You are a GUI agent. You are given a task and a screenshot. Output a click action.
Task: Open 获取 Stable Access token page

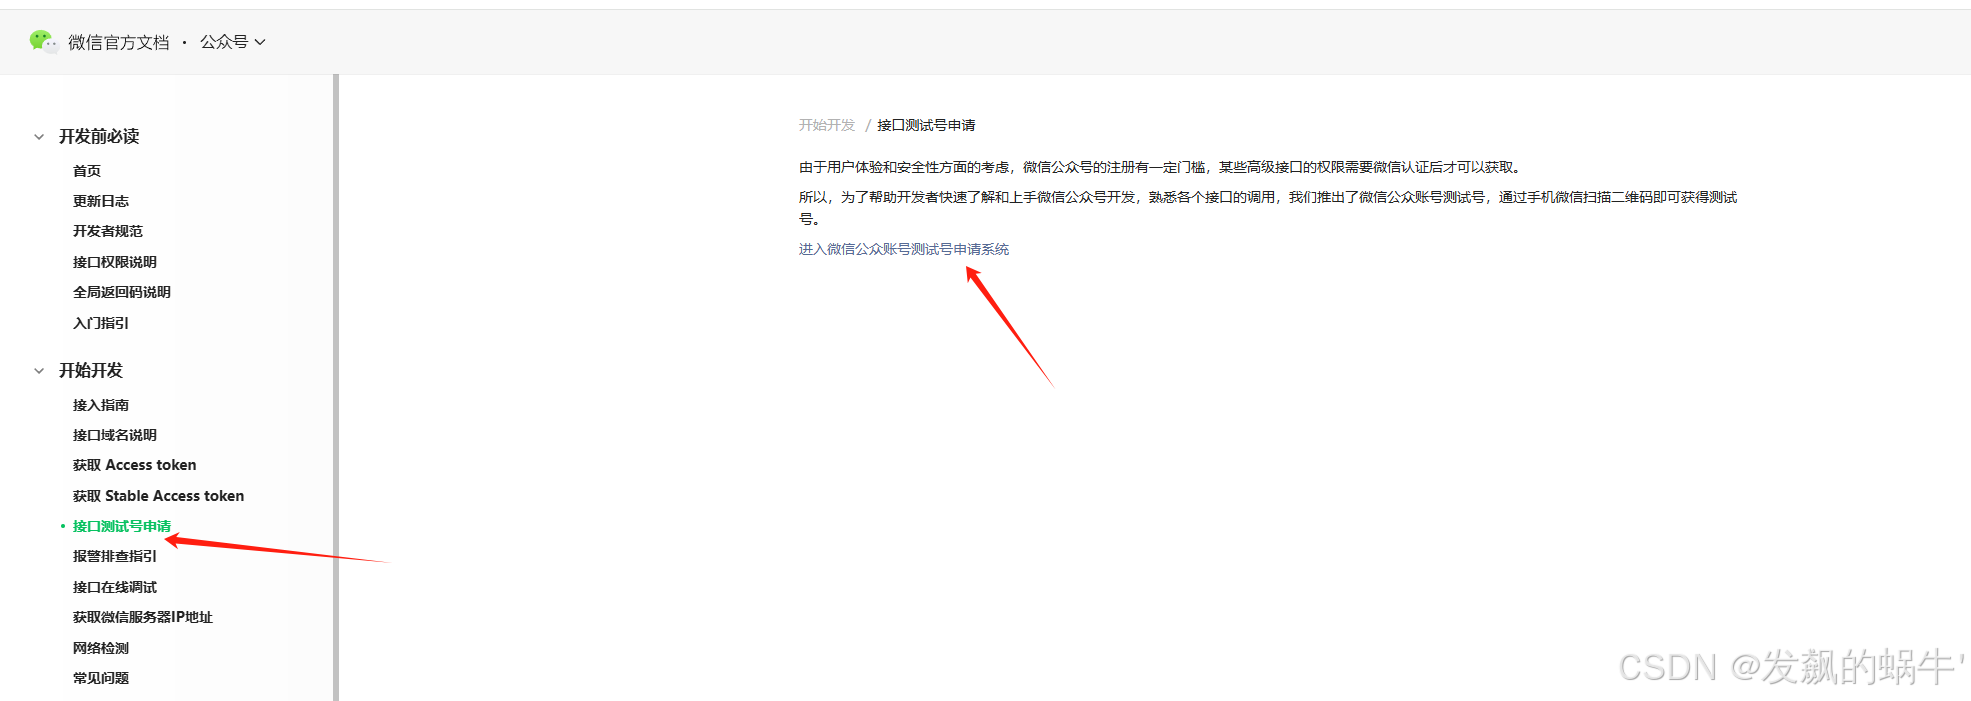[x=159, y=496]
